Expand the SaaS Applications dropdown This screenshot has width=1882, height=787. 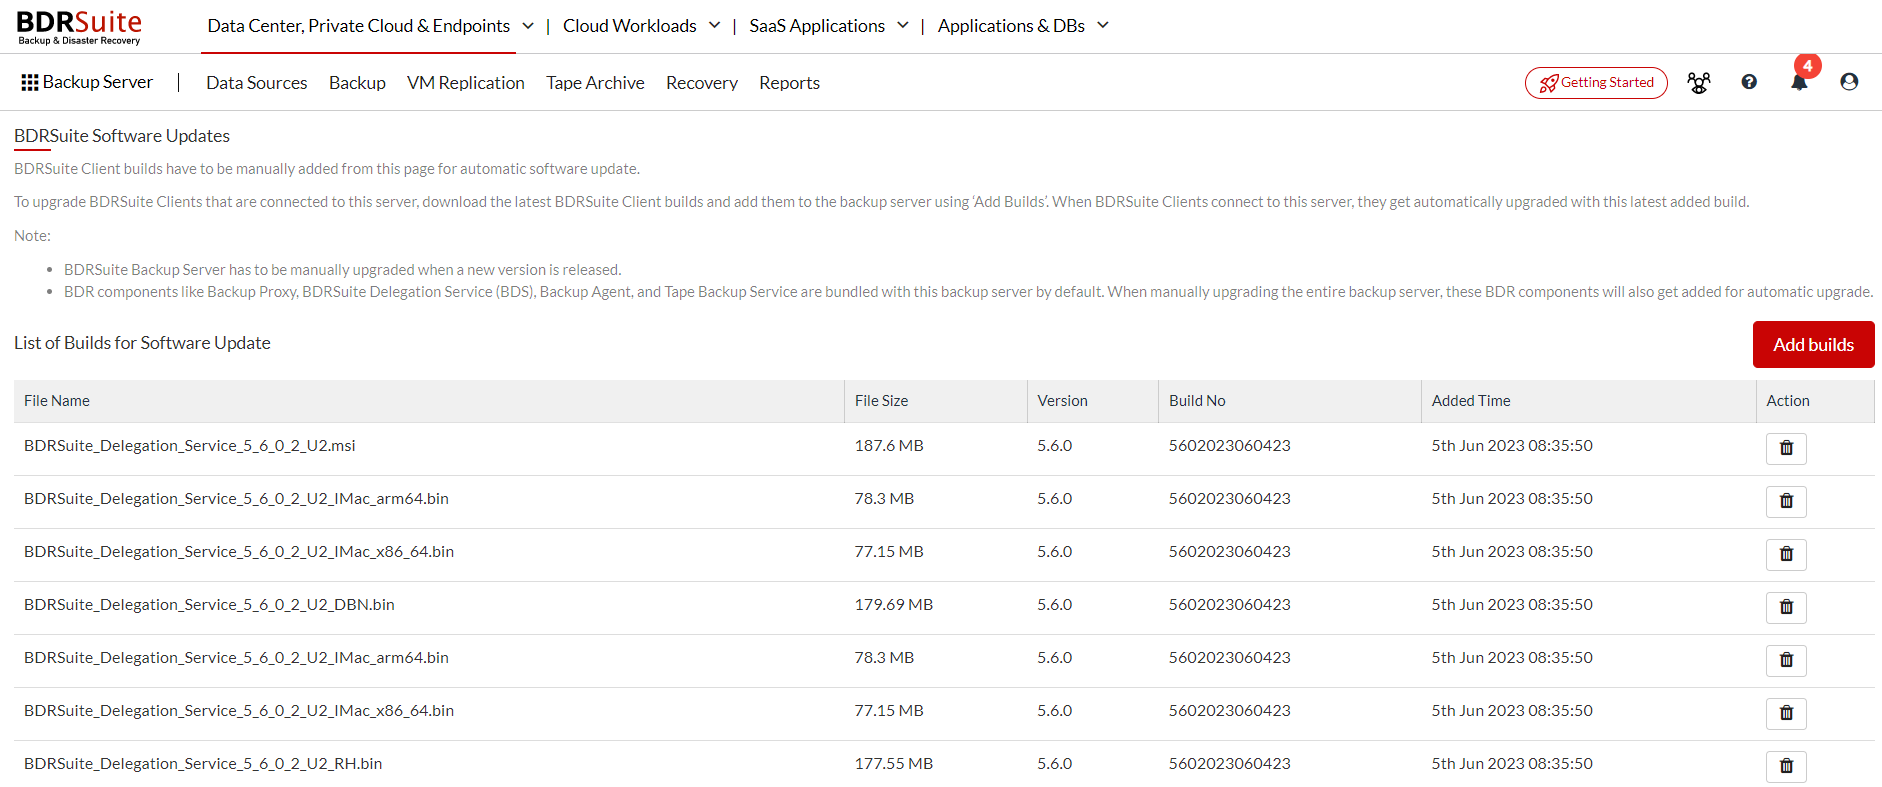tap(902, 25)
